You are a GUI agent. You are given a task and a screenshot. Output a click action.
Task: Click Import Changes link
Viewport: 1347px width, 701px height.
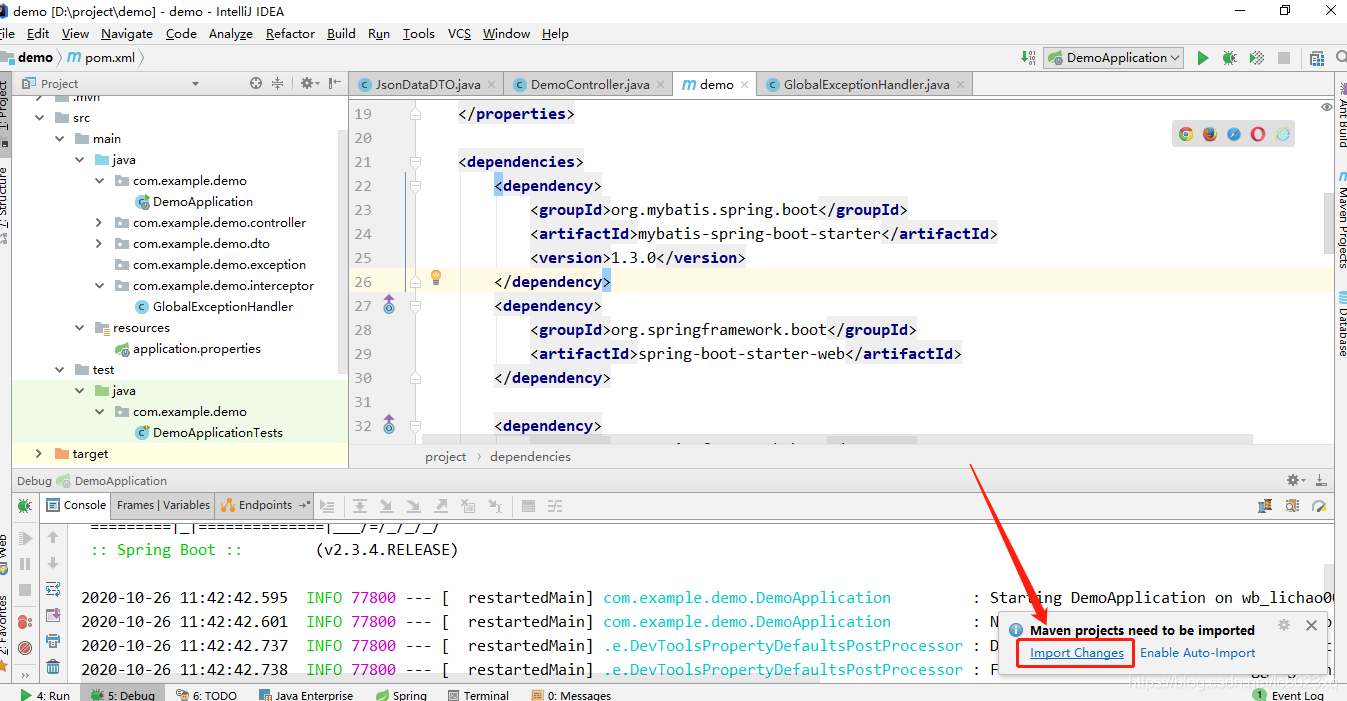coord(1077,653)
